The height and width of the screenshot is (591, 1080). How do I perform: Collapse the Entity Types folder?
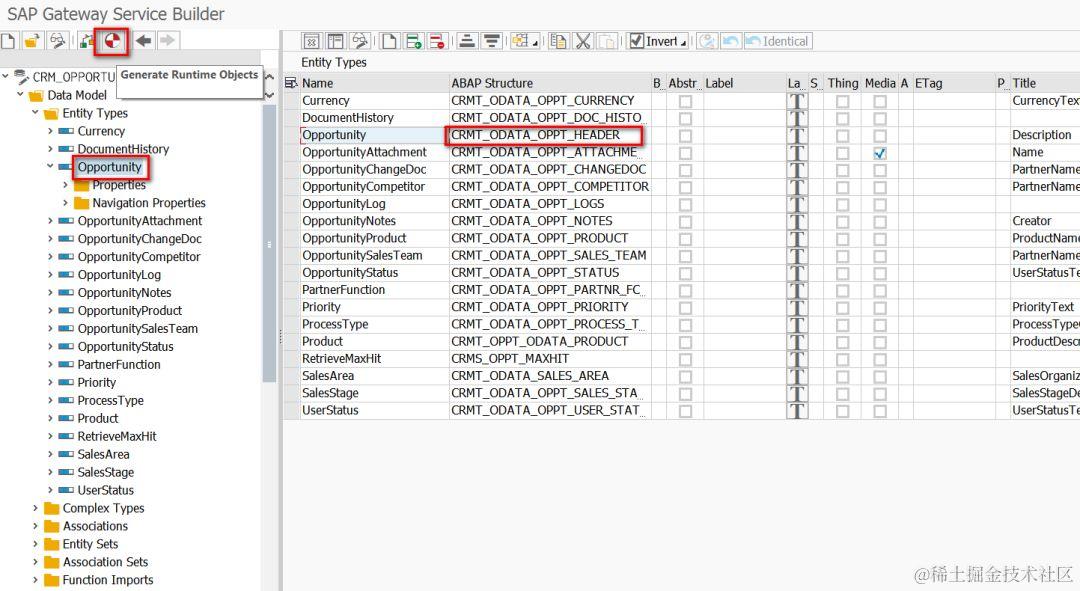point(35,112)
